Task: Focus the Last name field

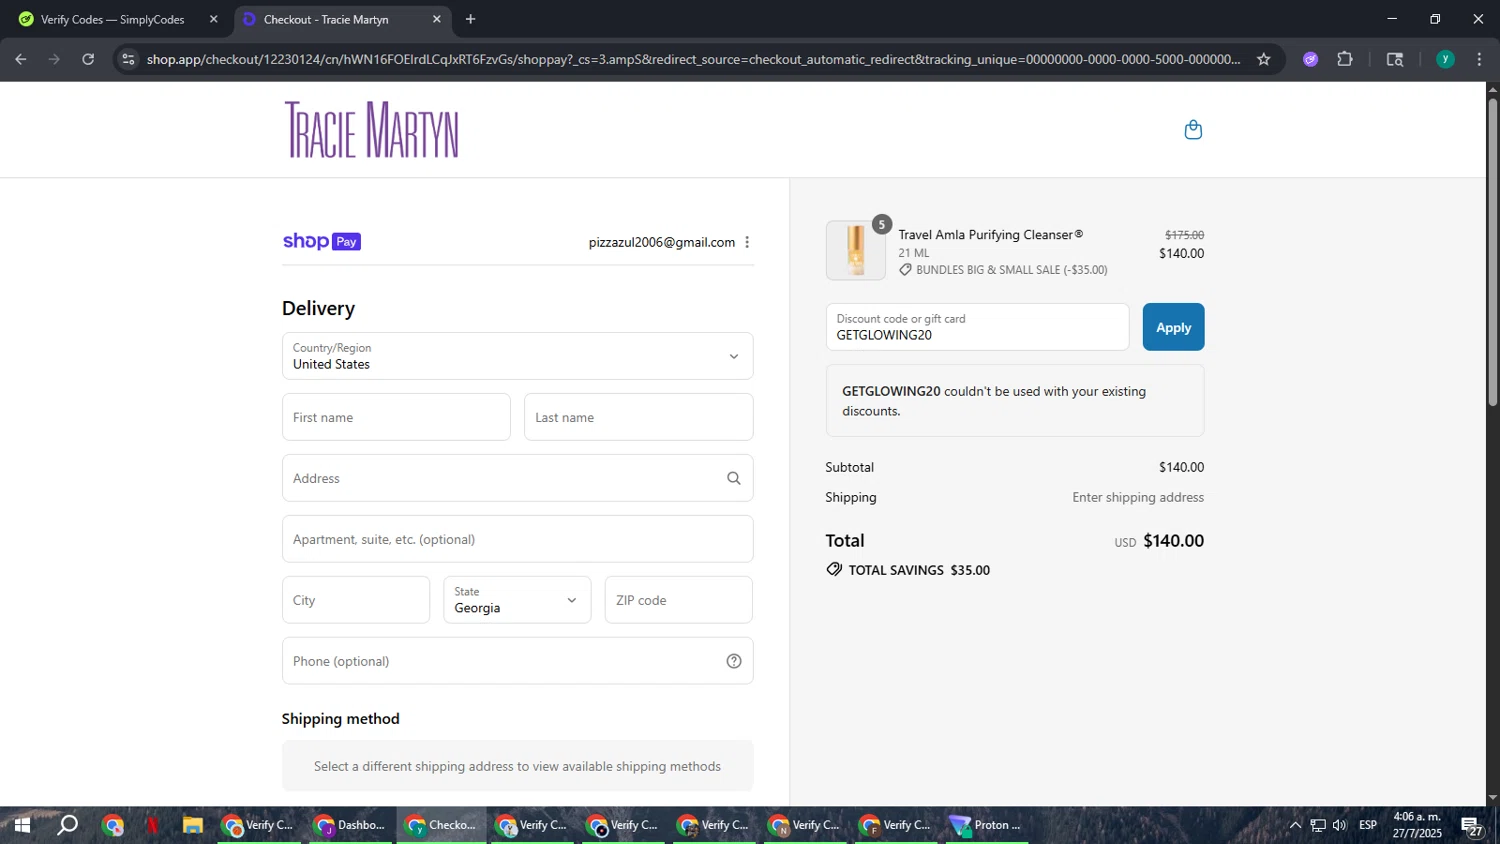Action: pos(638,417)
